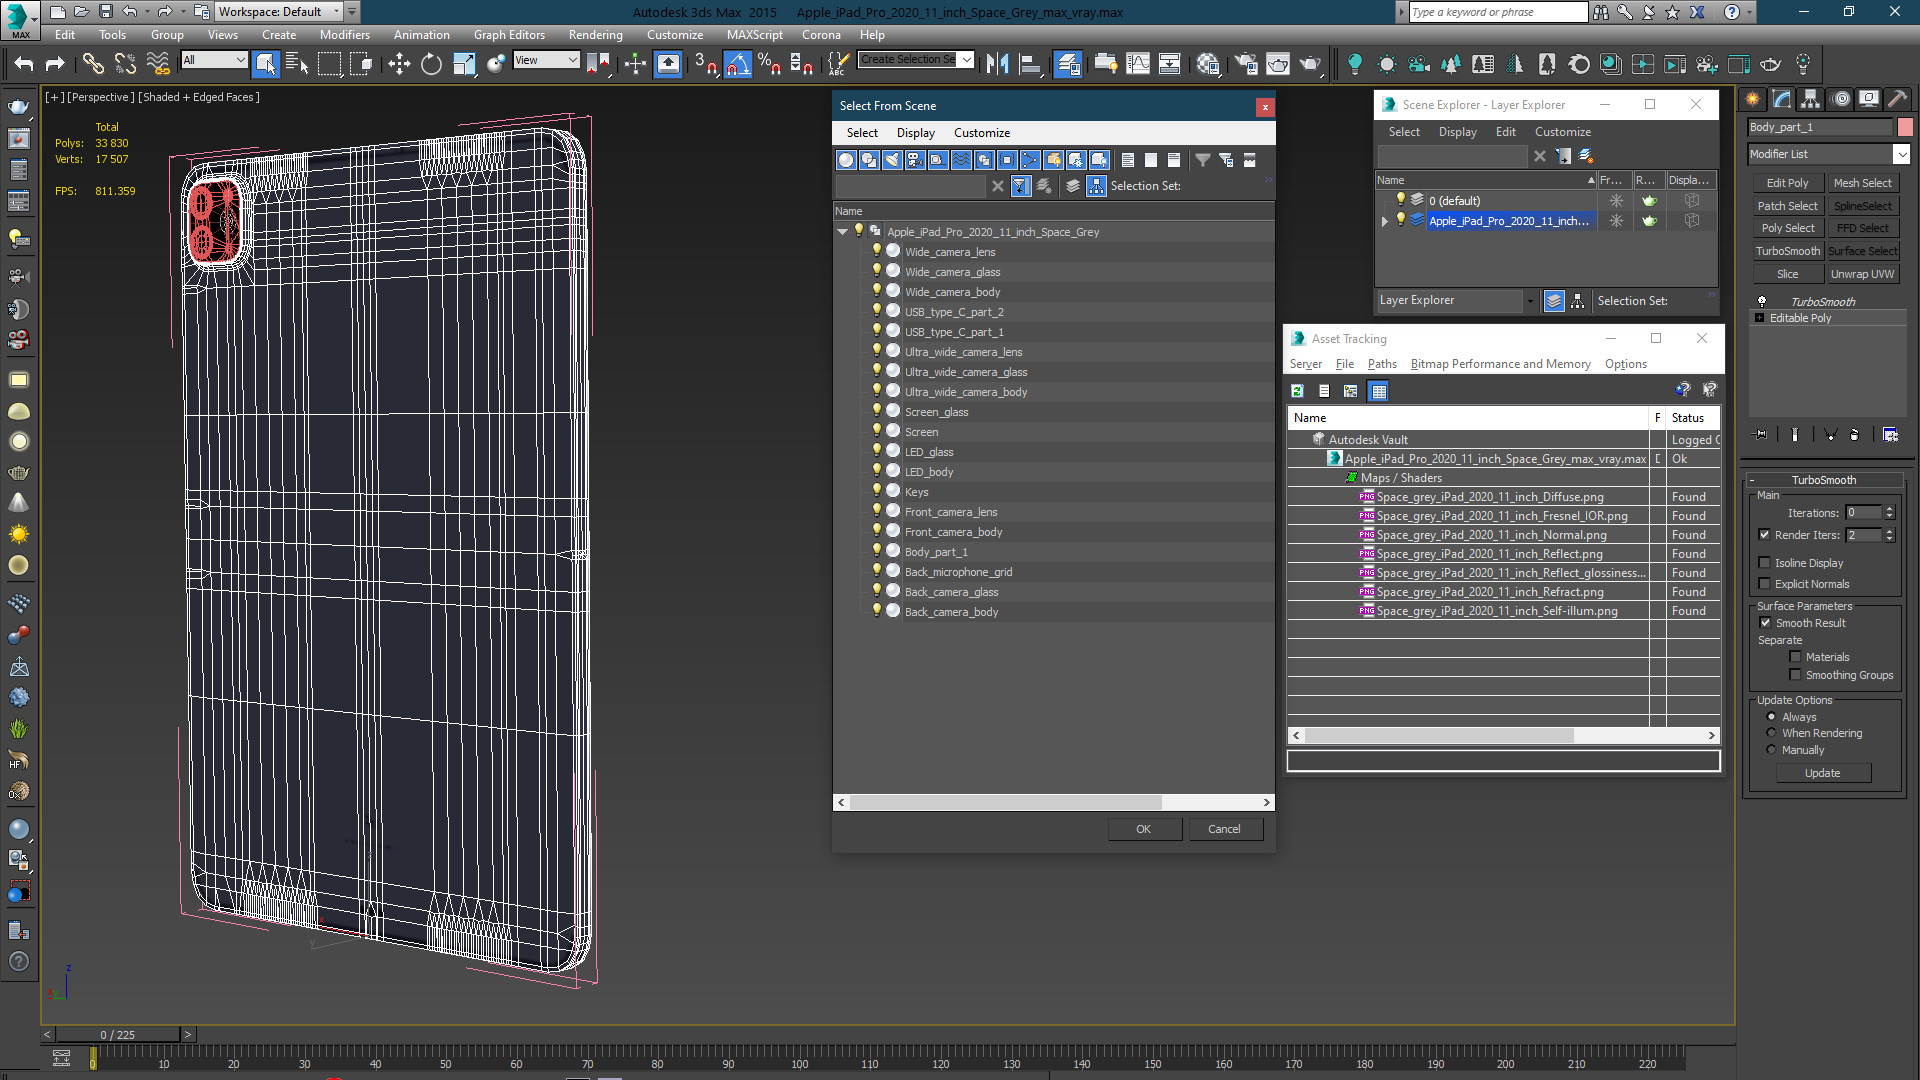Click the sun light icon in left toolbar

point(19,534)
